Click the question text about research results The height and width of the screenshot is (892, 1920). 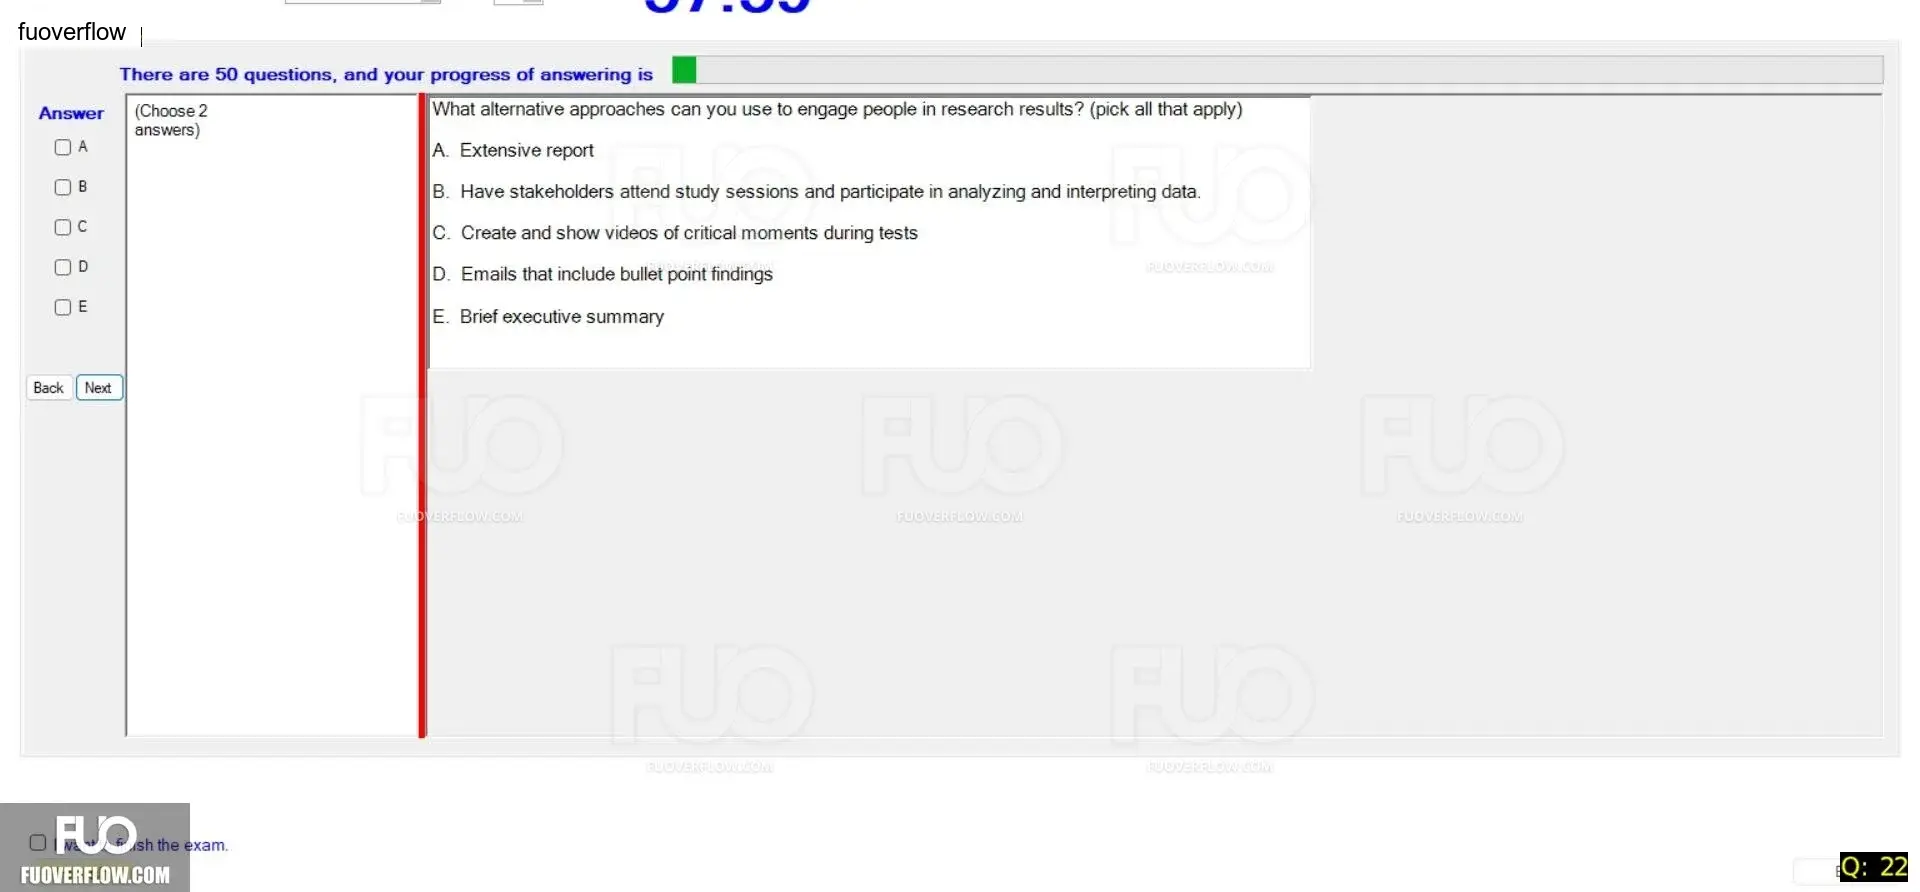tap(837, 109)
